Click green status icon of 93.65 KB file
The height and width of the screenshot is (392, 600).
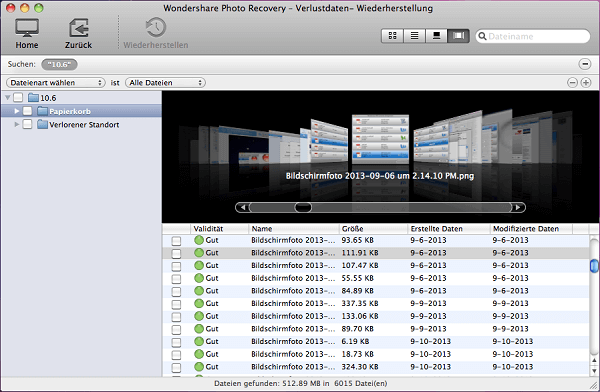point(199,240)
